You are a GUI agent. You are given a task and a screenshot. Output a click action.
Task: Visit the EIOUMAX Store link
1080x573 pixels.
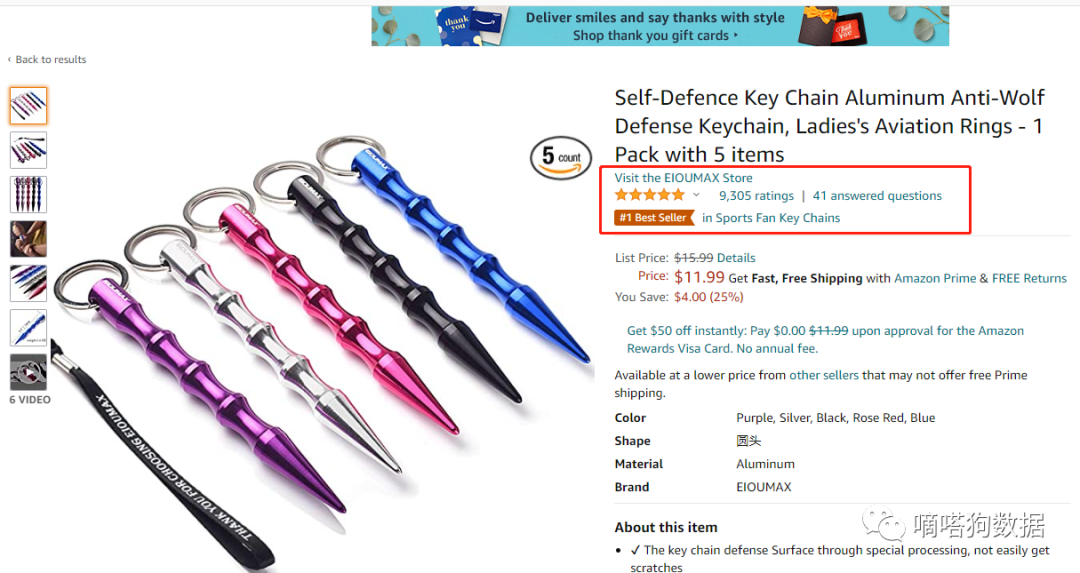[x=683, y=178]
